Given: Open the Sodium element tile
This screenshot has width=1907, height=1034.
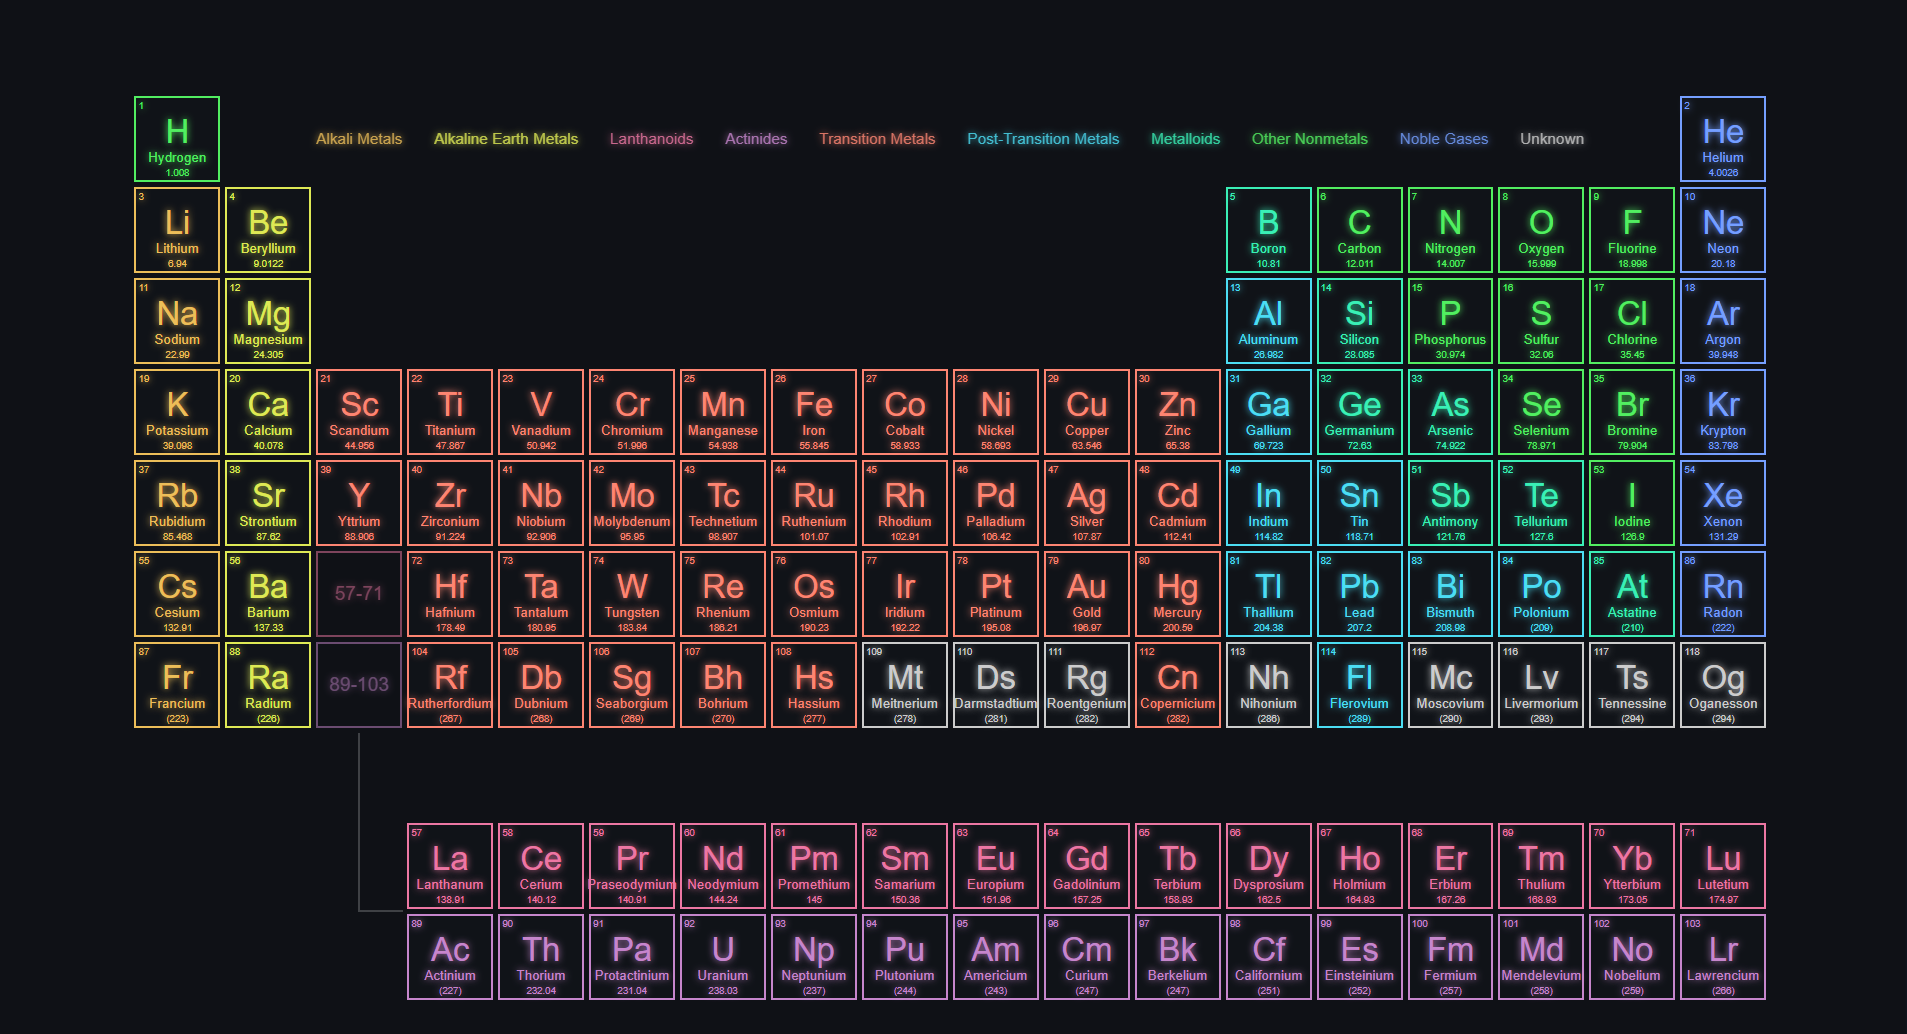Looking at the screenshot, I should click(x=177, y=321).
